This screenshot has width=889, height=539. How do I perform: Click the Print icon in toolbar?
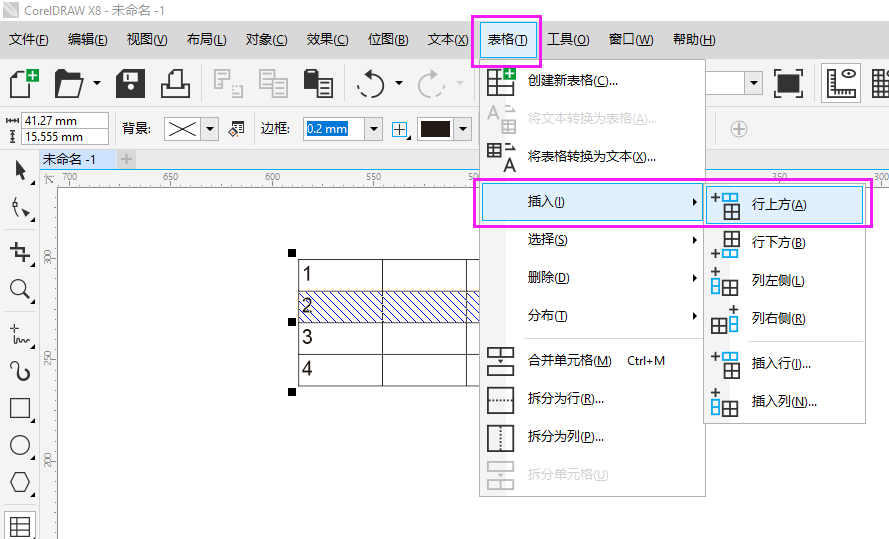point(175,83)
